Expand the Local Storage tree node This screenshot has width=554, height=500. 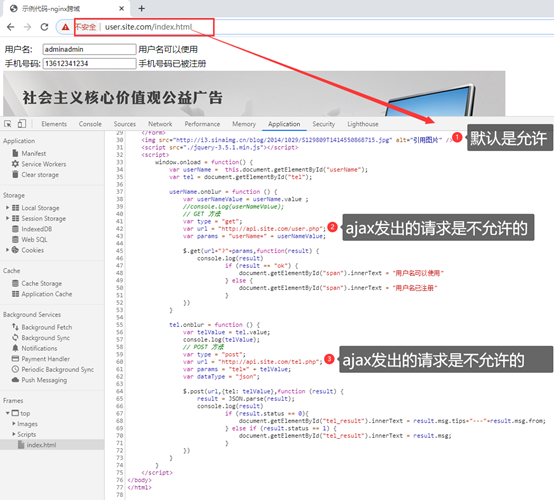(x=7, y=208)
